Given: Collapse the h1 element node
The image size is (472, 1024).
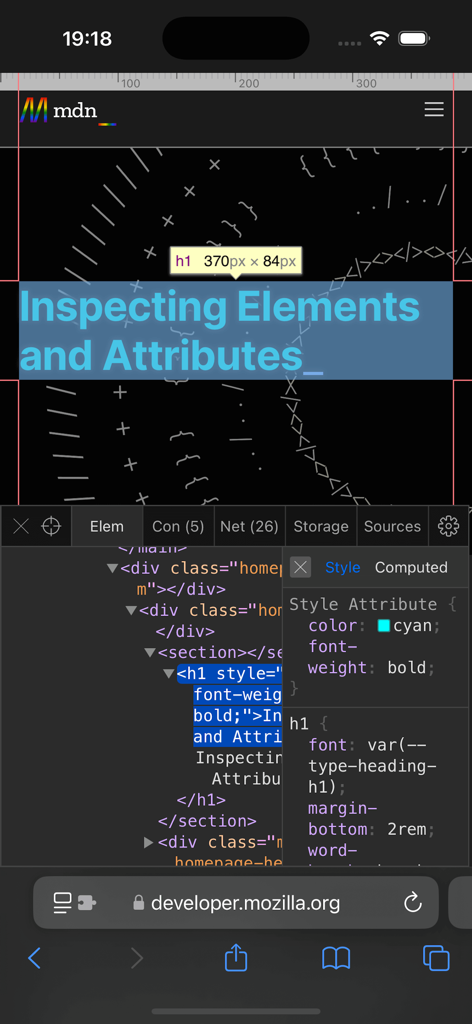Looking at the screenshot, I should 169,673.
